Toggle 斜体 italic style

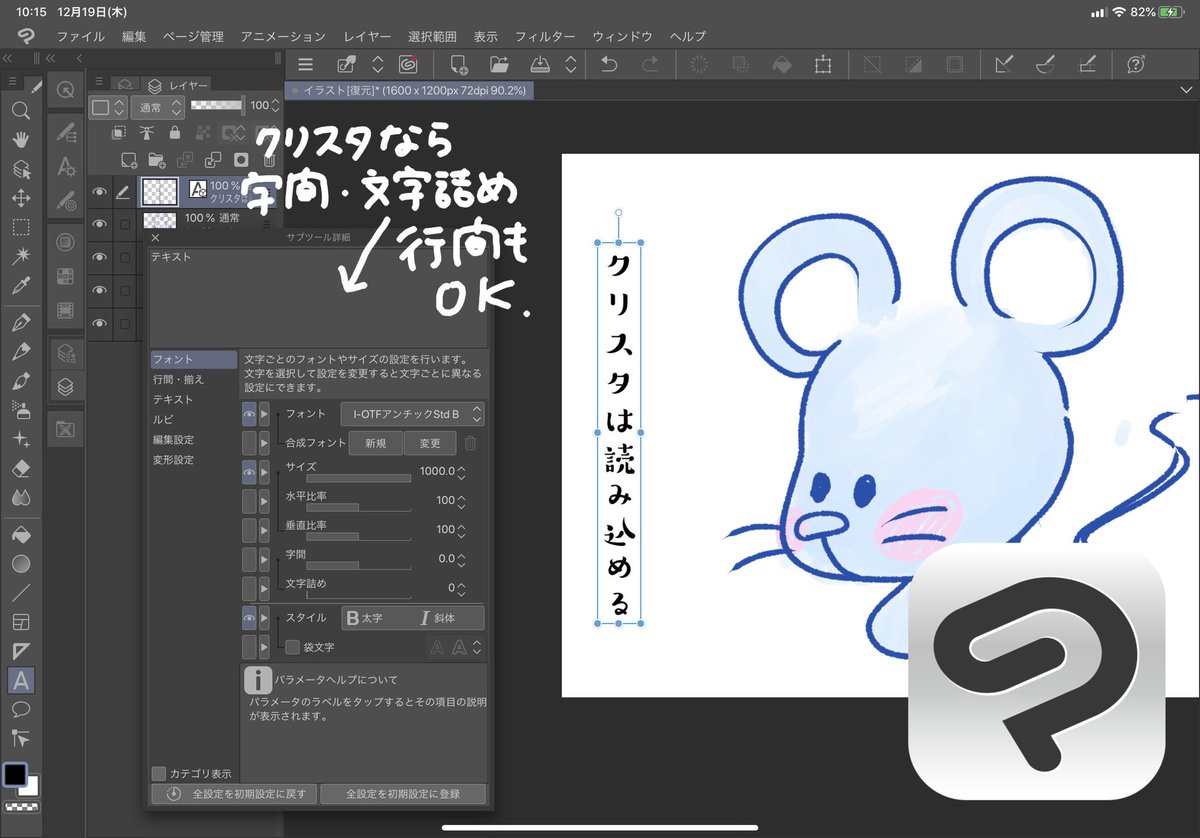pyautogui.click(x=447, y=618)
